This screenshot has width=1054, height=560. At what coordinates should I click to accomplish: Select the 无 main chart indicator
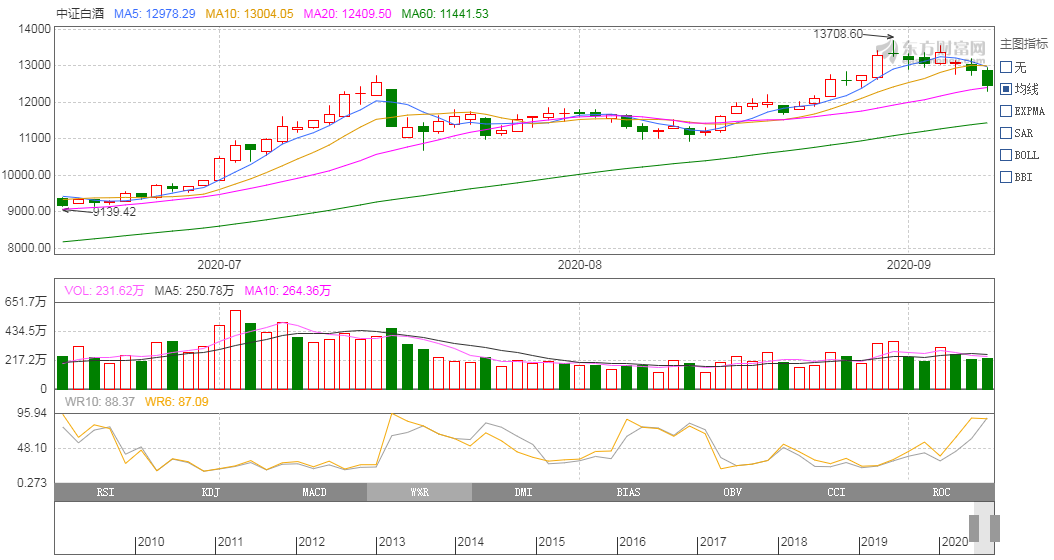[1006, 67]
